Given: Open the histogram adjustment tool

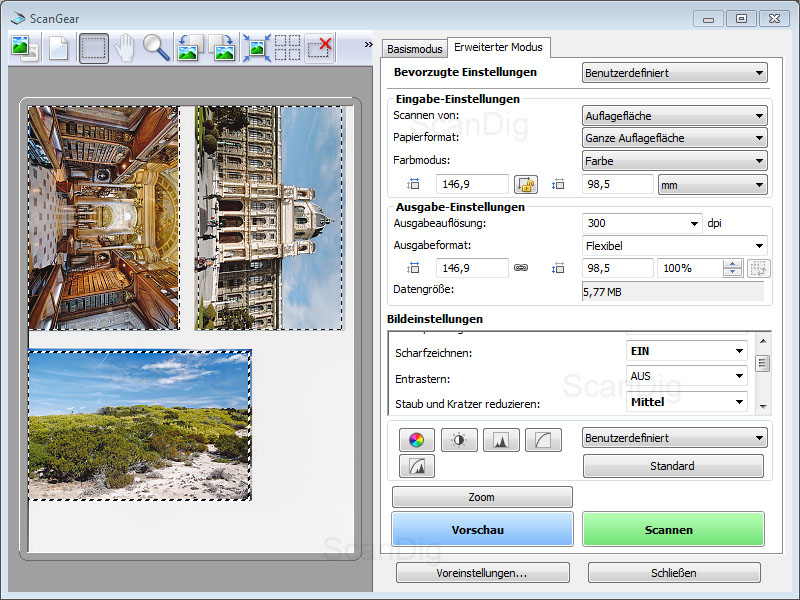Looking at the screenshot, I should coord(501,439).
